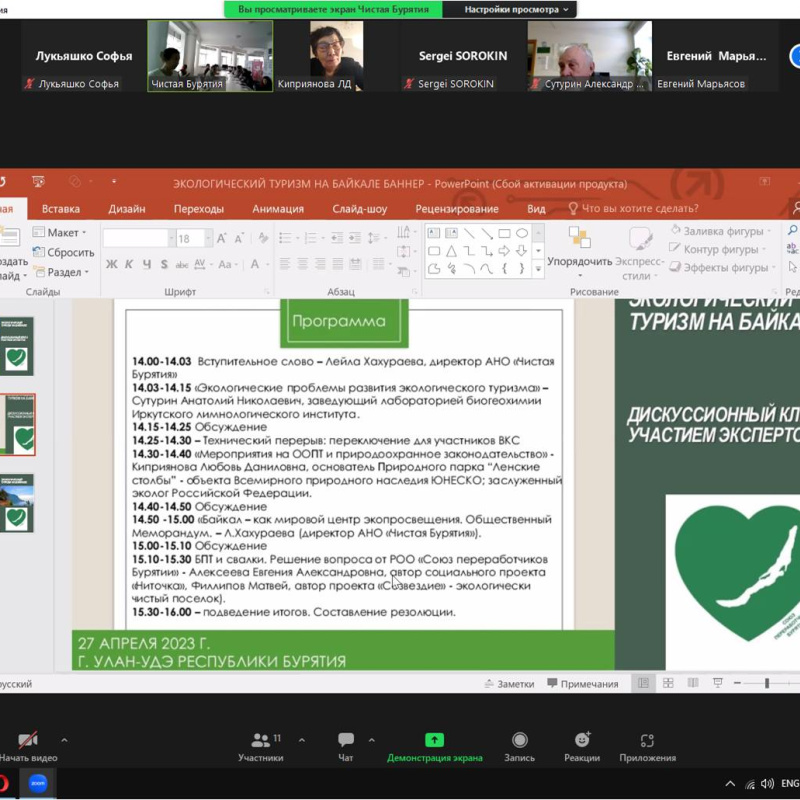Open the Анимация ribbon tab
Viewport: 800px width, 800px height.
pyautogui.click(x=278, y=209)
